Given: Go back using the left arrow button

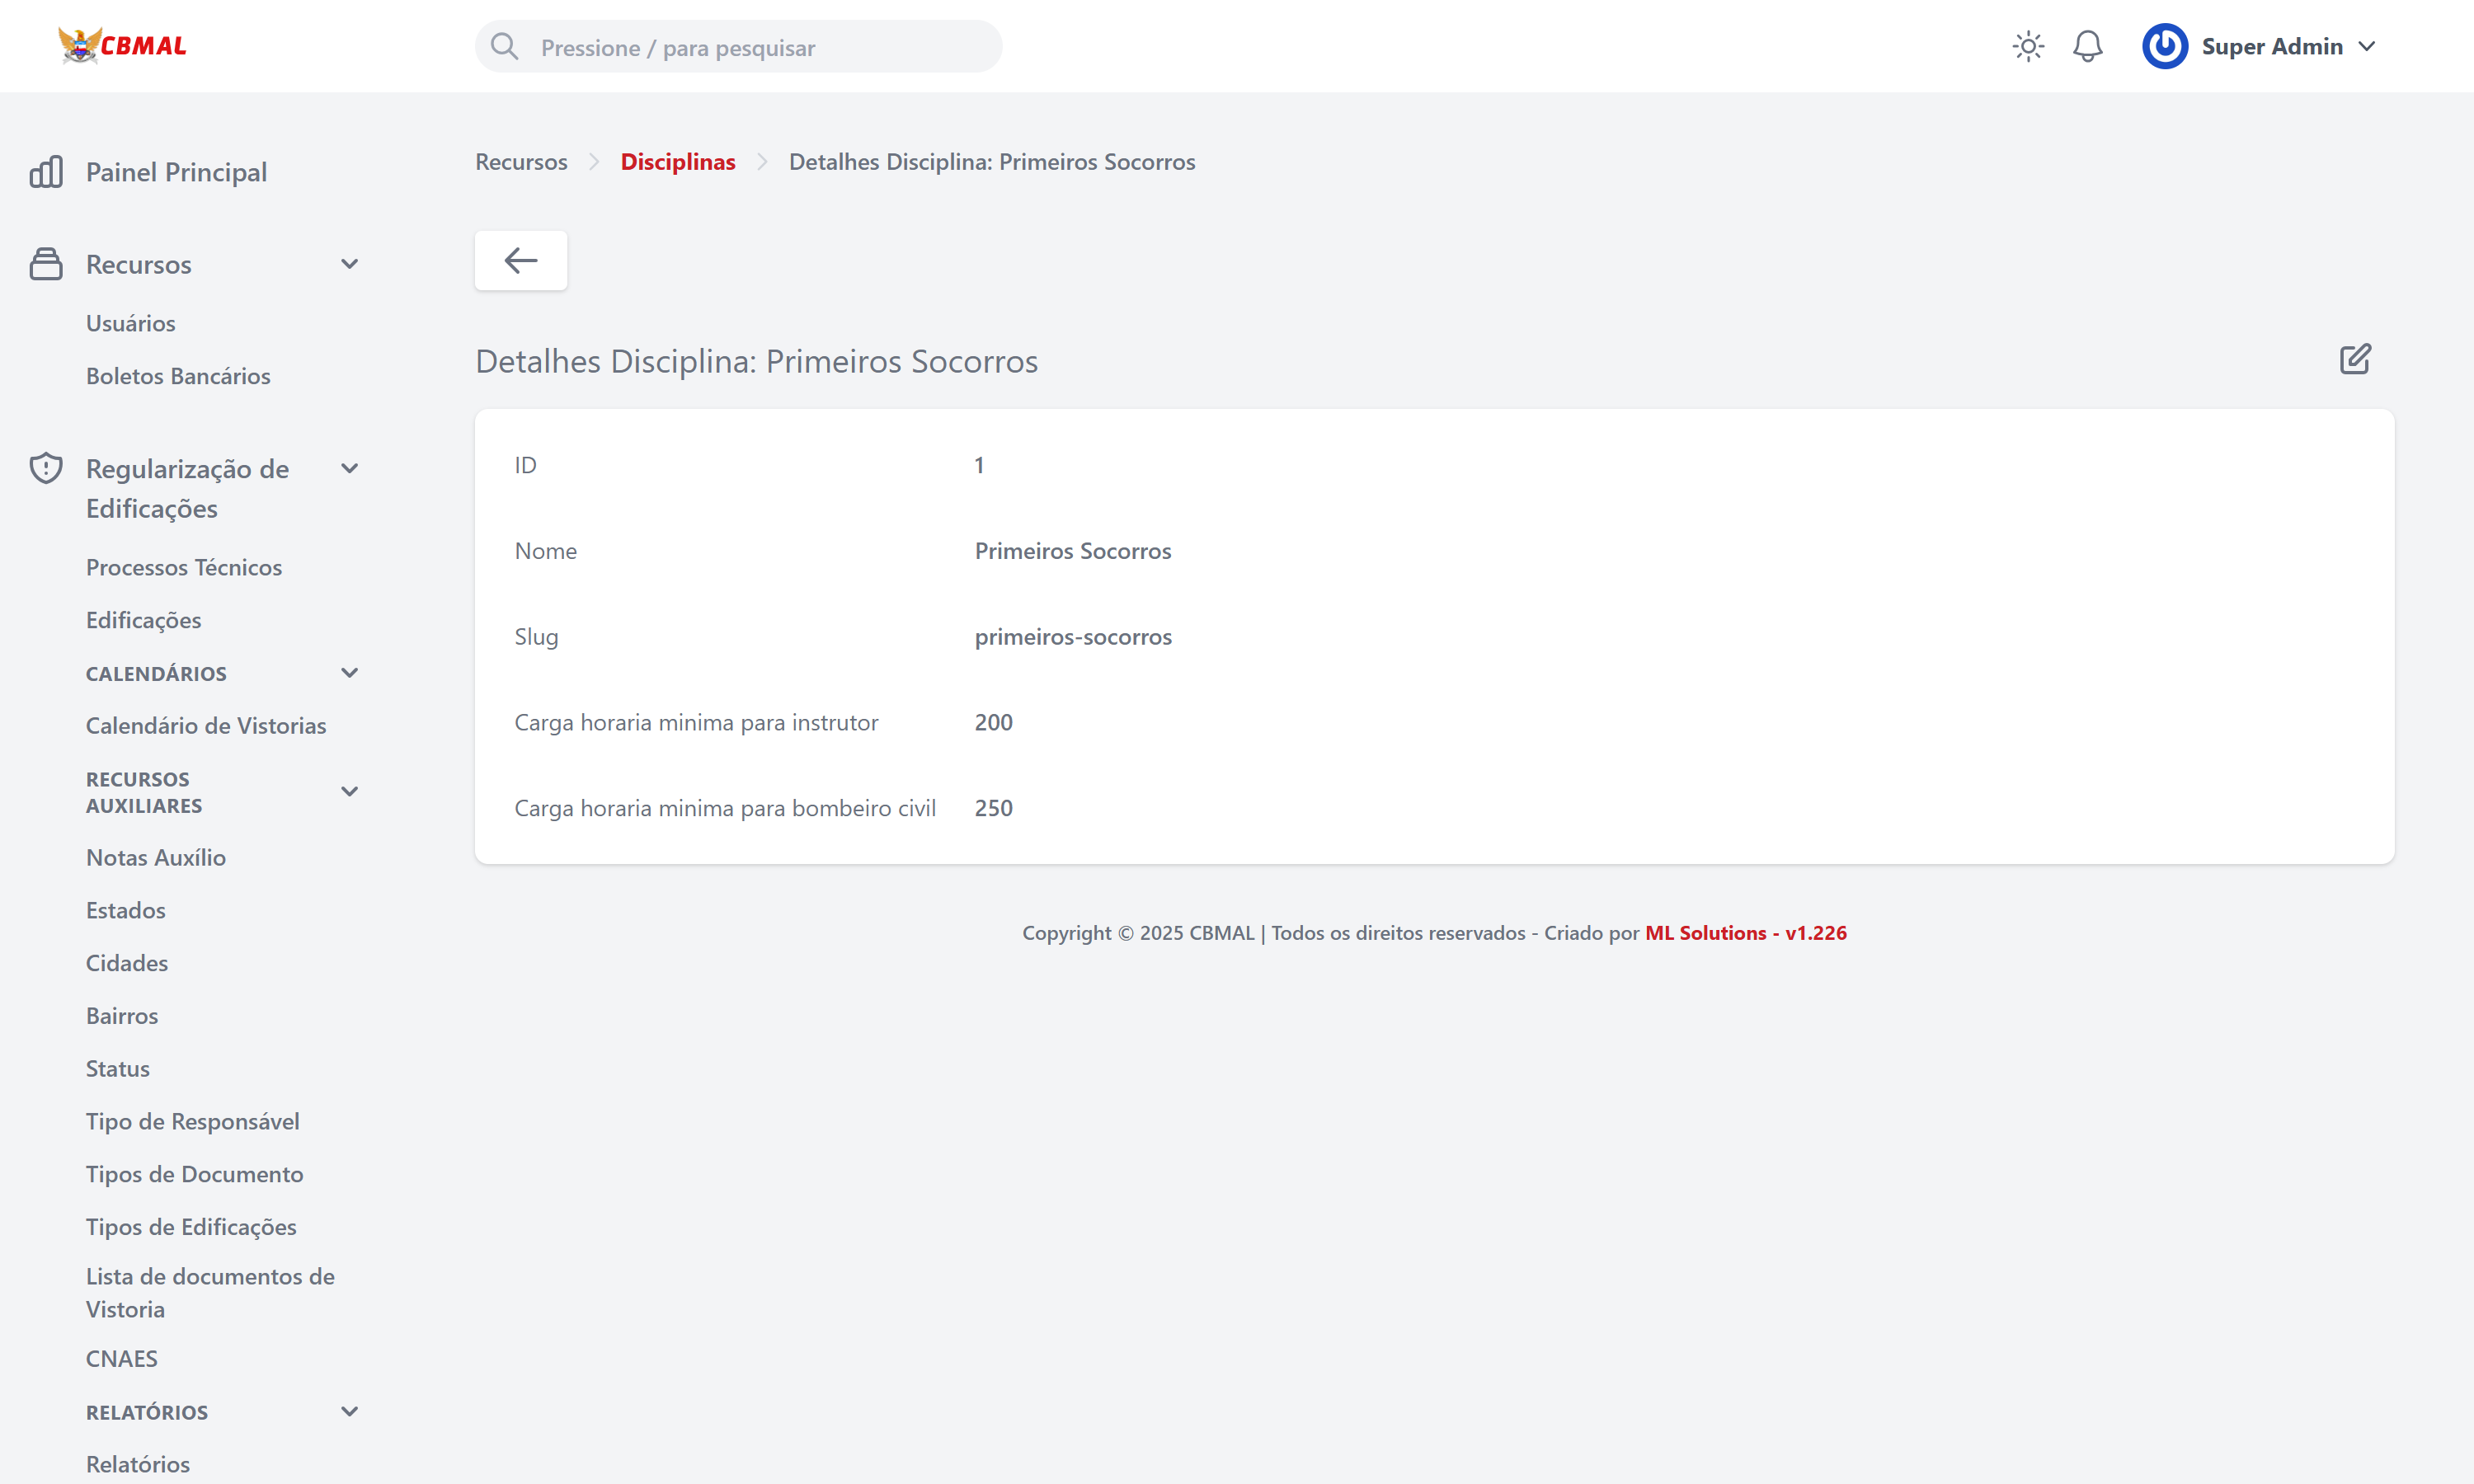Looking at the screenshot, I should (x=520, y=261).
